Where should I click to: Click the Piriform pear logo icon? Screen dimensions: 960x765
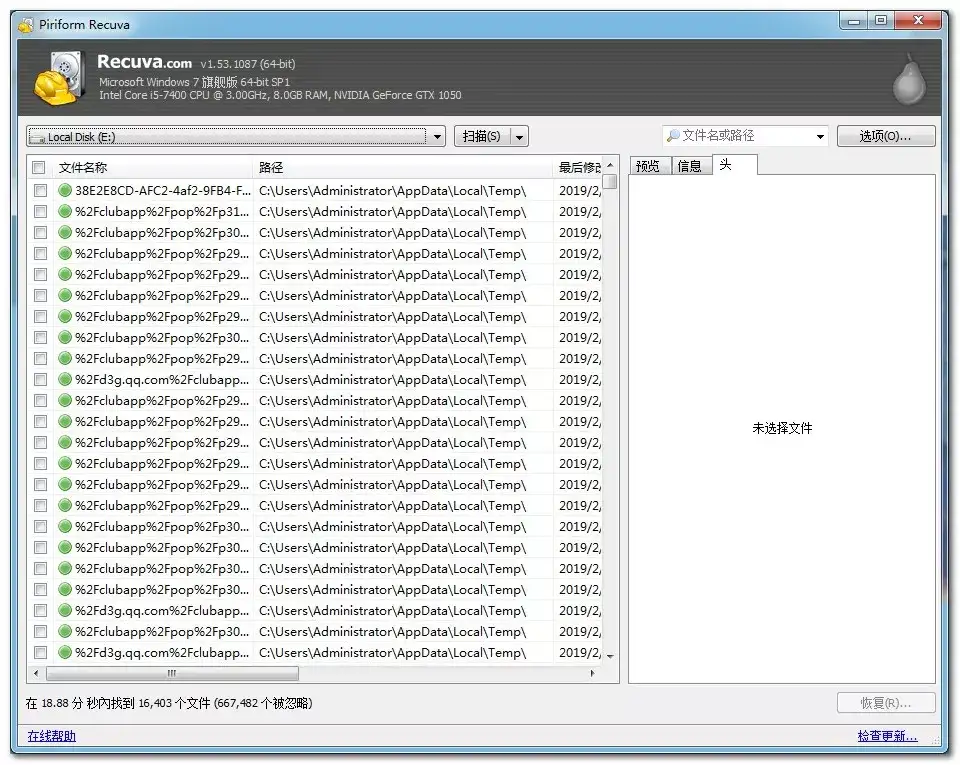[909, 78]
